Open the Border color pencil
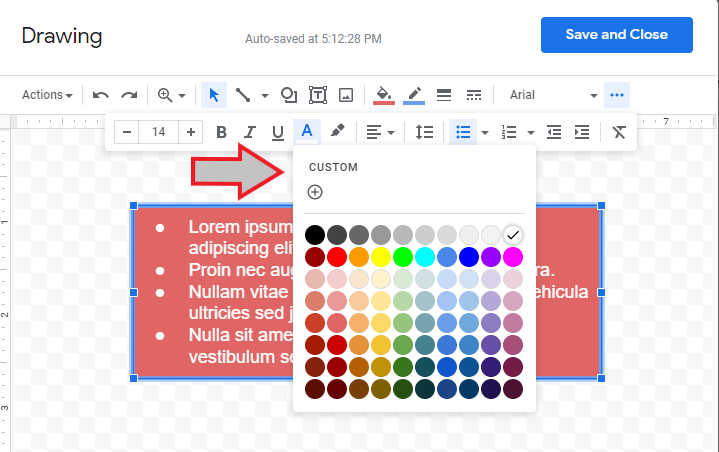Image resolution: width=719 pixels, height=452 pixels. 414,95
